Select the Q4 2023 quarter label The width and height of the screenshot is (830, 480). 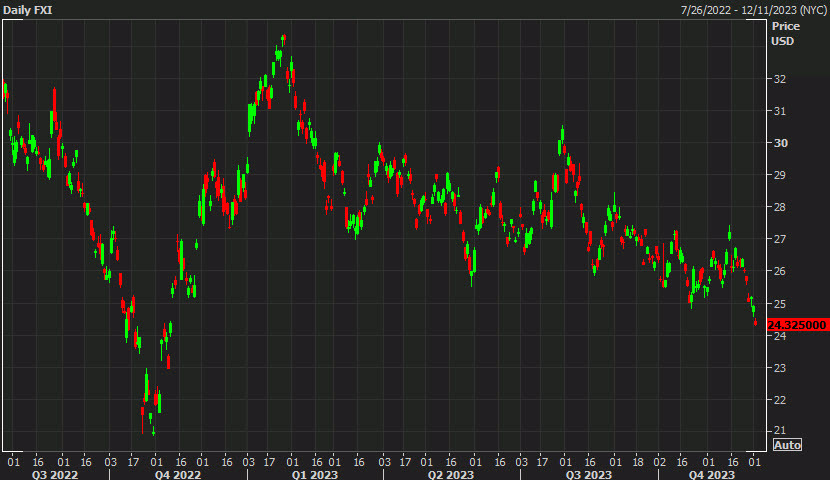pos(711,475)
